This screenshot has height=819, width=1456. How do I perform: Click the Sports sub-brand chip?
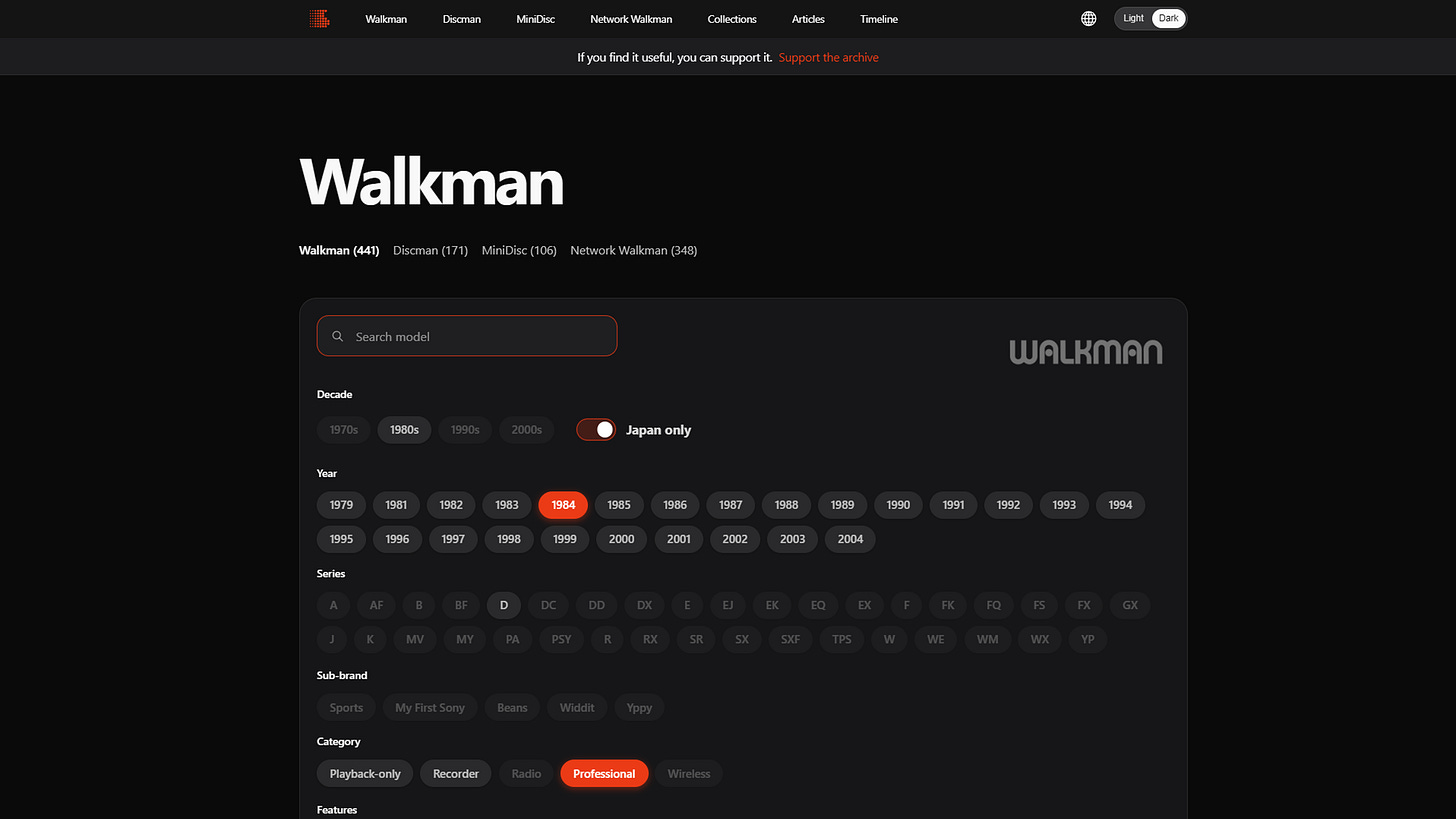346,708
